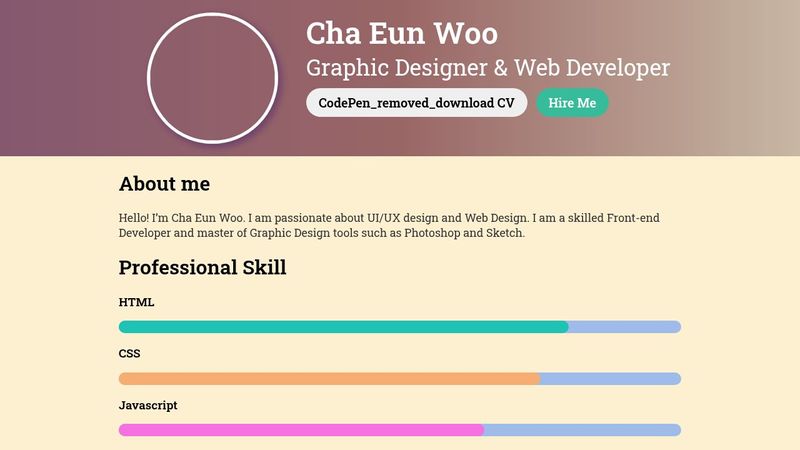The height and width of the screenshot is (450, 800).
Task: Click the circular profile picture
Action: tap(212, 78)
